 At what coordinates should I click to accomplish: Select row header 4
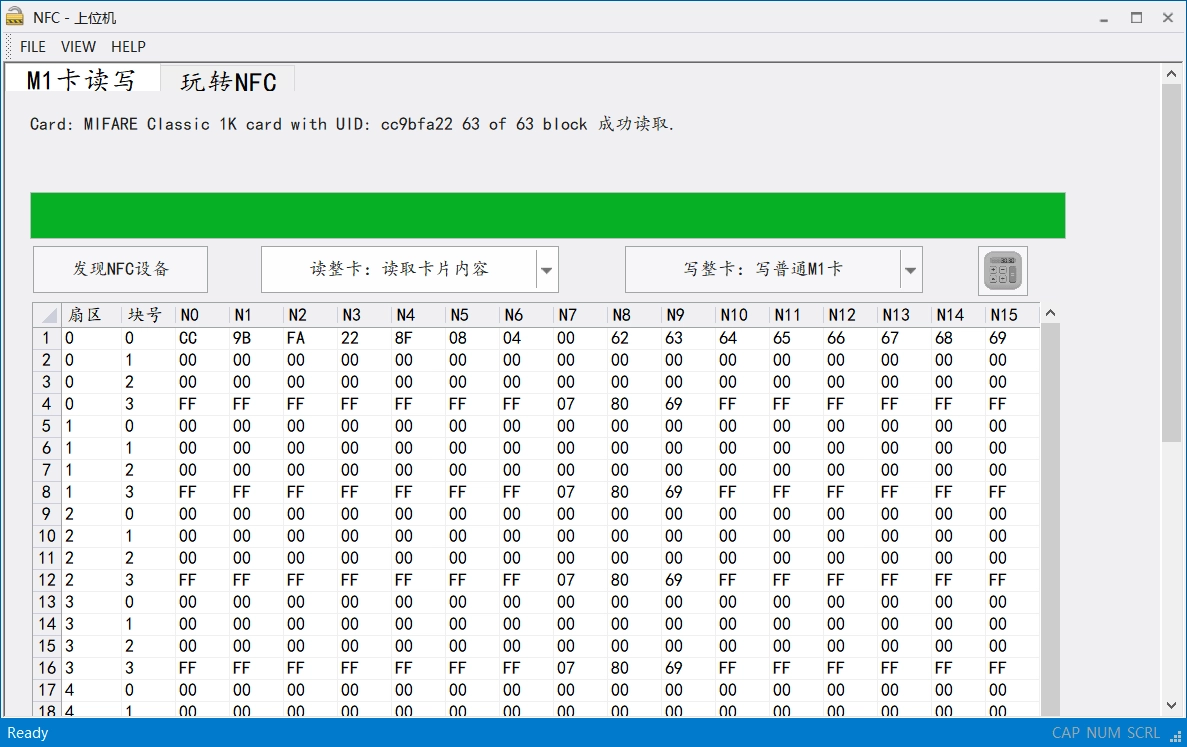coord(47,404)
